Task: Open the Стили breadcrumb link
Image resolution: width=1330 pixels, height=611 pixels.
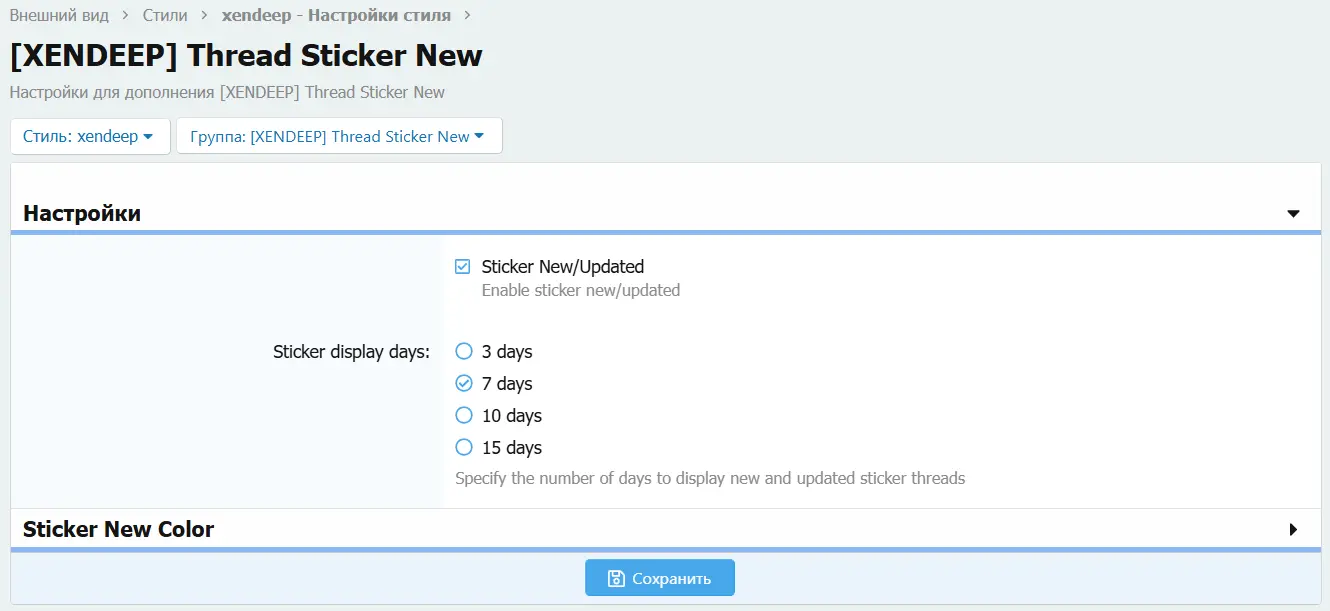Action: pos(164,16)
